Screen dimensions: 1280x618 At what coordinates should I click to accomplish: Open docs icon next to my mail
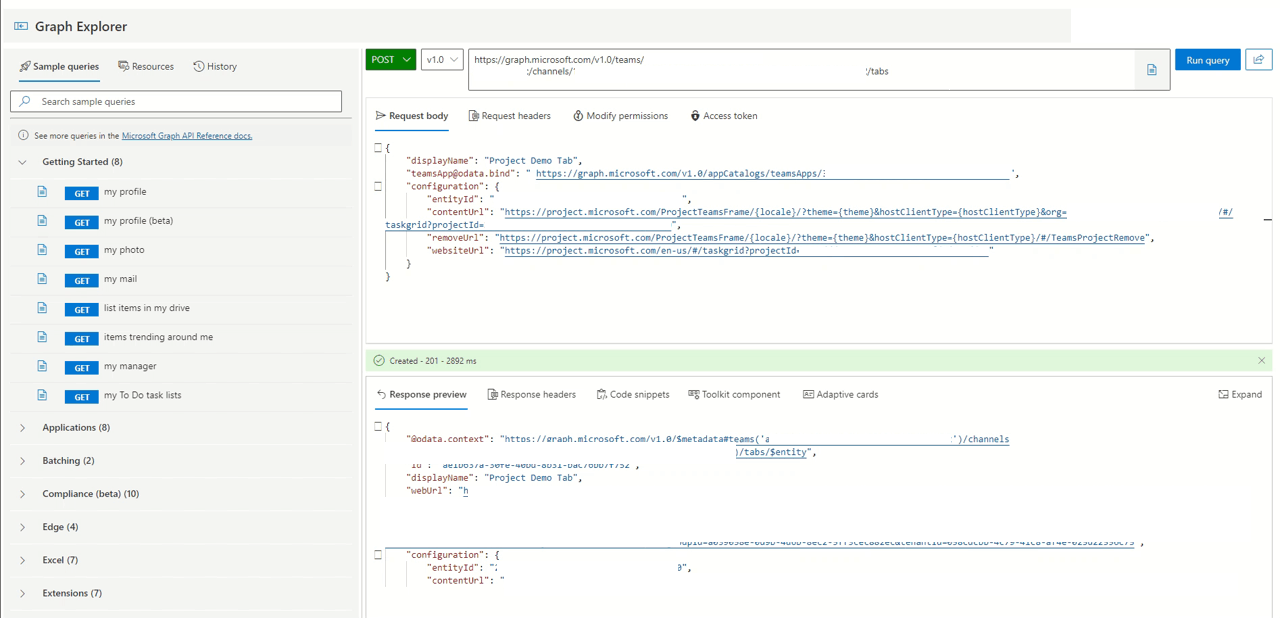(42, 279)
